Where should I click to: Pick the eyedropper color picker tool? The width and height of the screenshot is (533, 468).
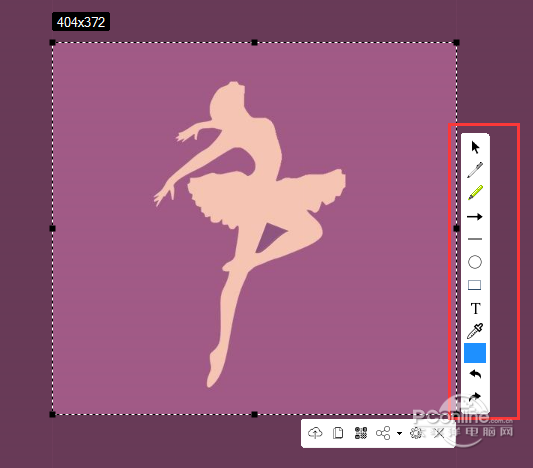475,331
